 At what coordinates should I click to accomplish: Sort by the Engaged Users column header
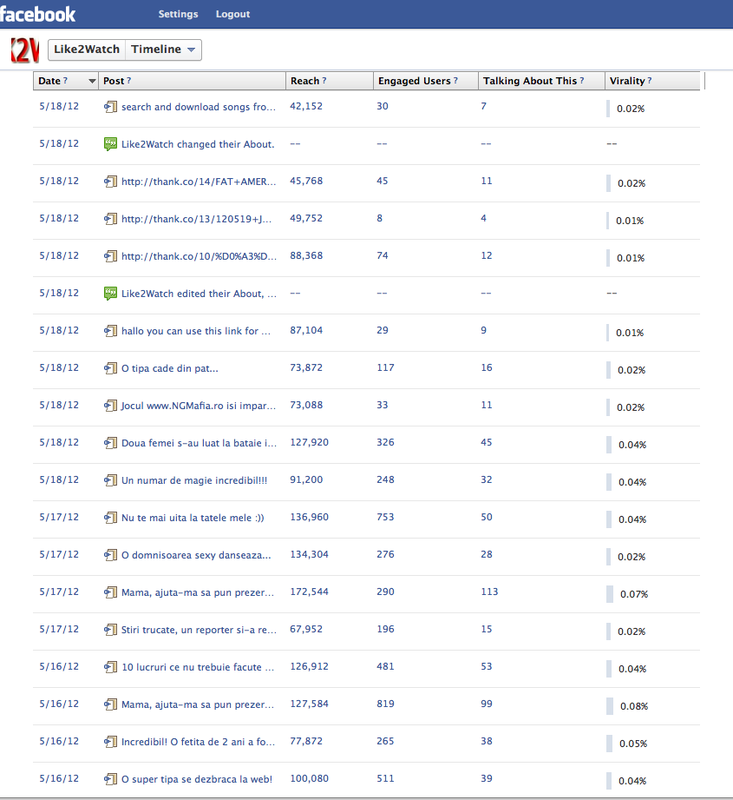414,81
